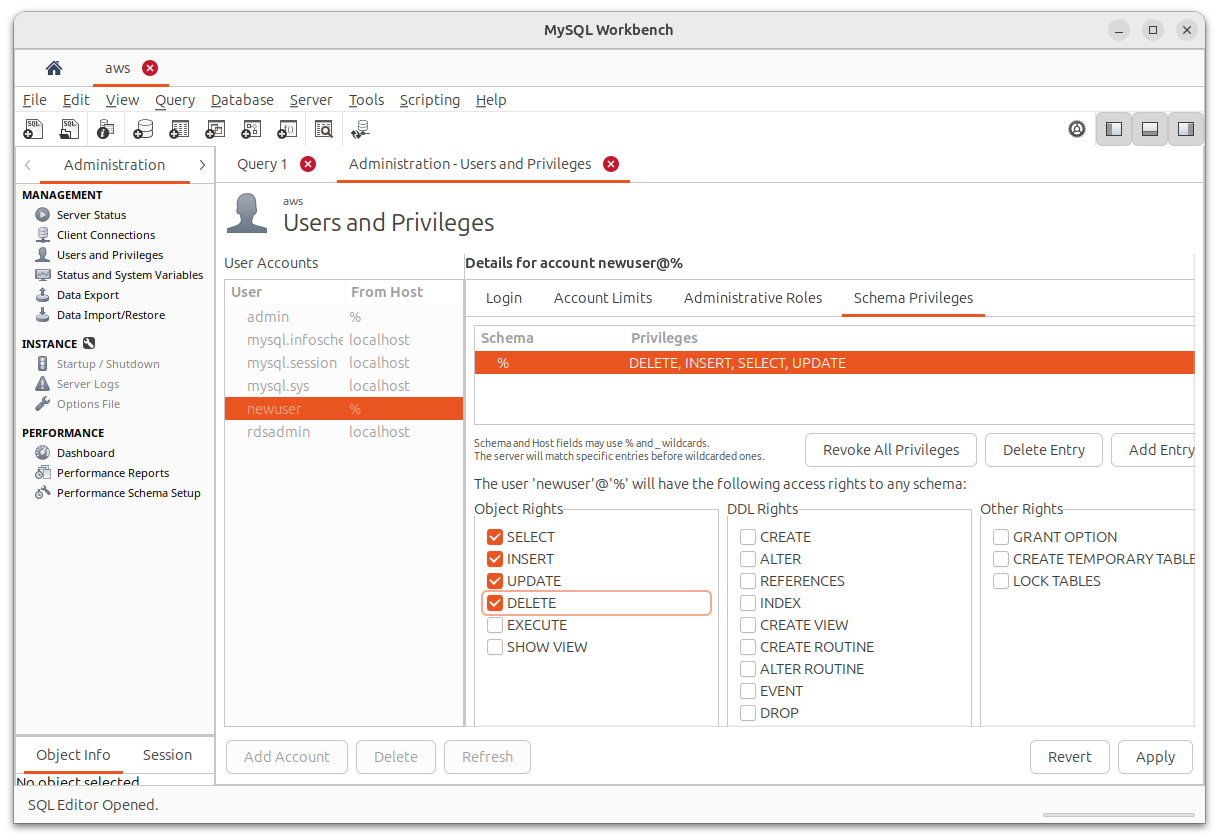Open the schema inspector toolbar icon

pyautogui.click(x=106, y=129)
